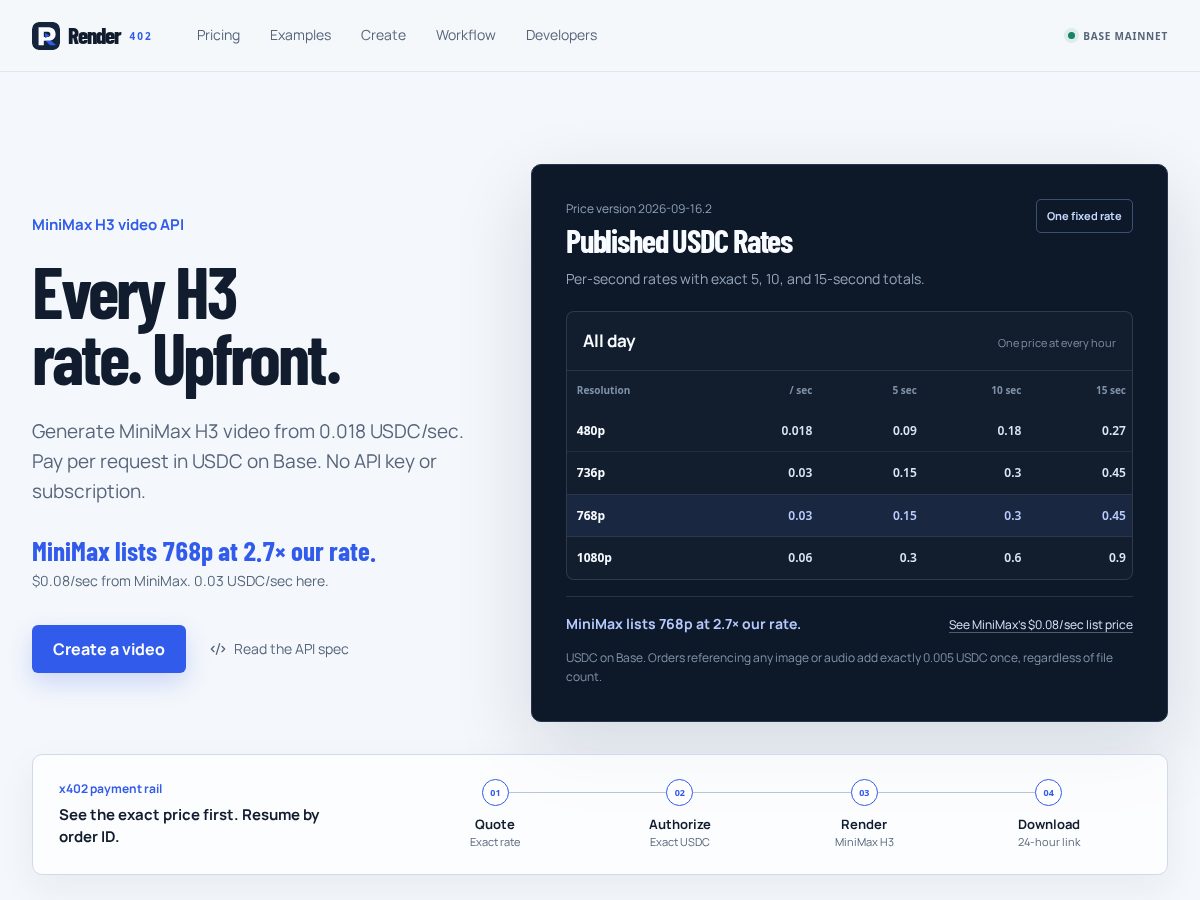Select step 04 Download circle
The image size is (1200, 900).
point(1049,793)
